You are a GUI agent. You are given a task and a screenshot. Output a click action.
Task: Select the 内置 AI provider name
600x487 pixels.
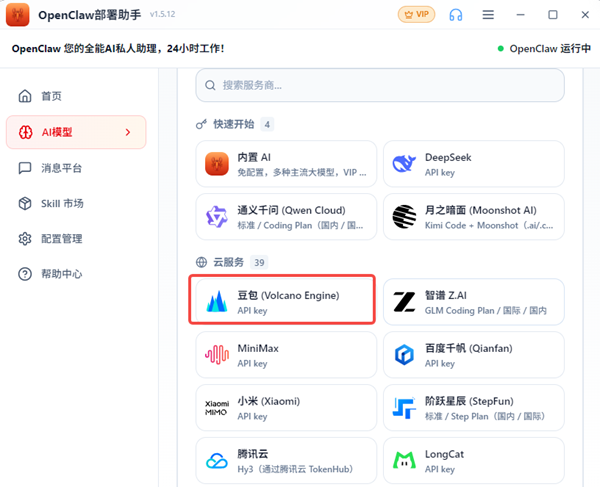[x=254, y=157]
